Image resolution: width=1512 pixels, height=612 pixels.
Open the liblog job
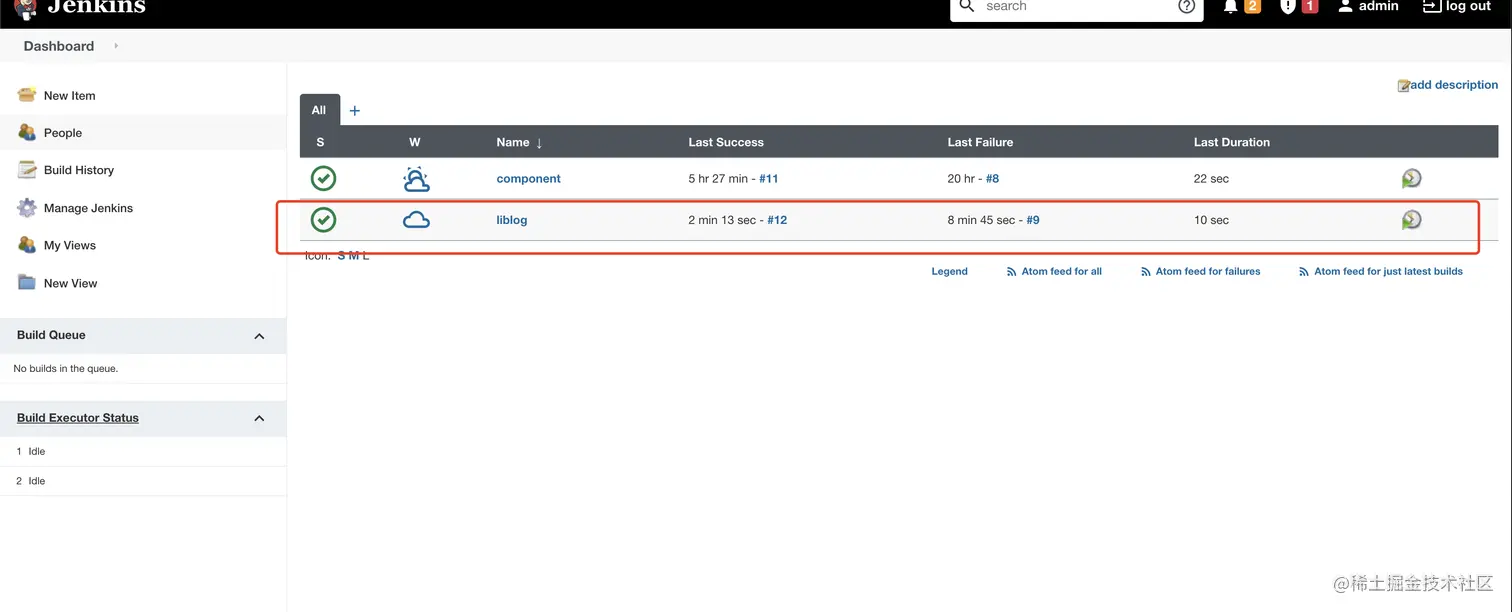click(512, 220)
